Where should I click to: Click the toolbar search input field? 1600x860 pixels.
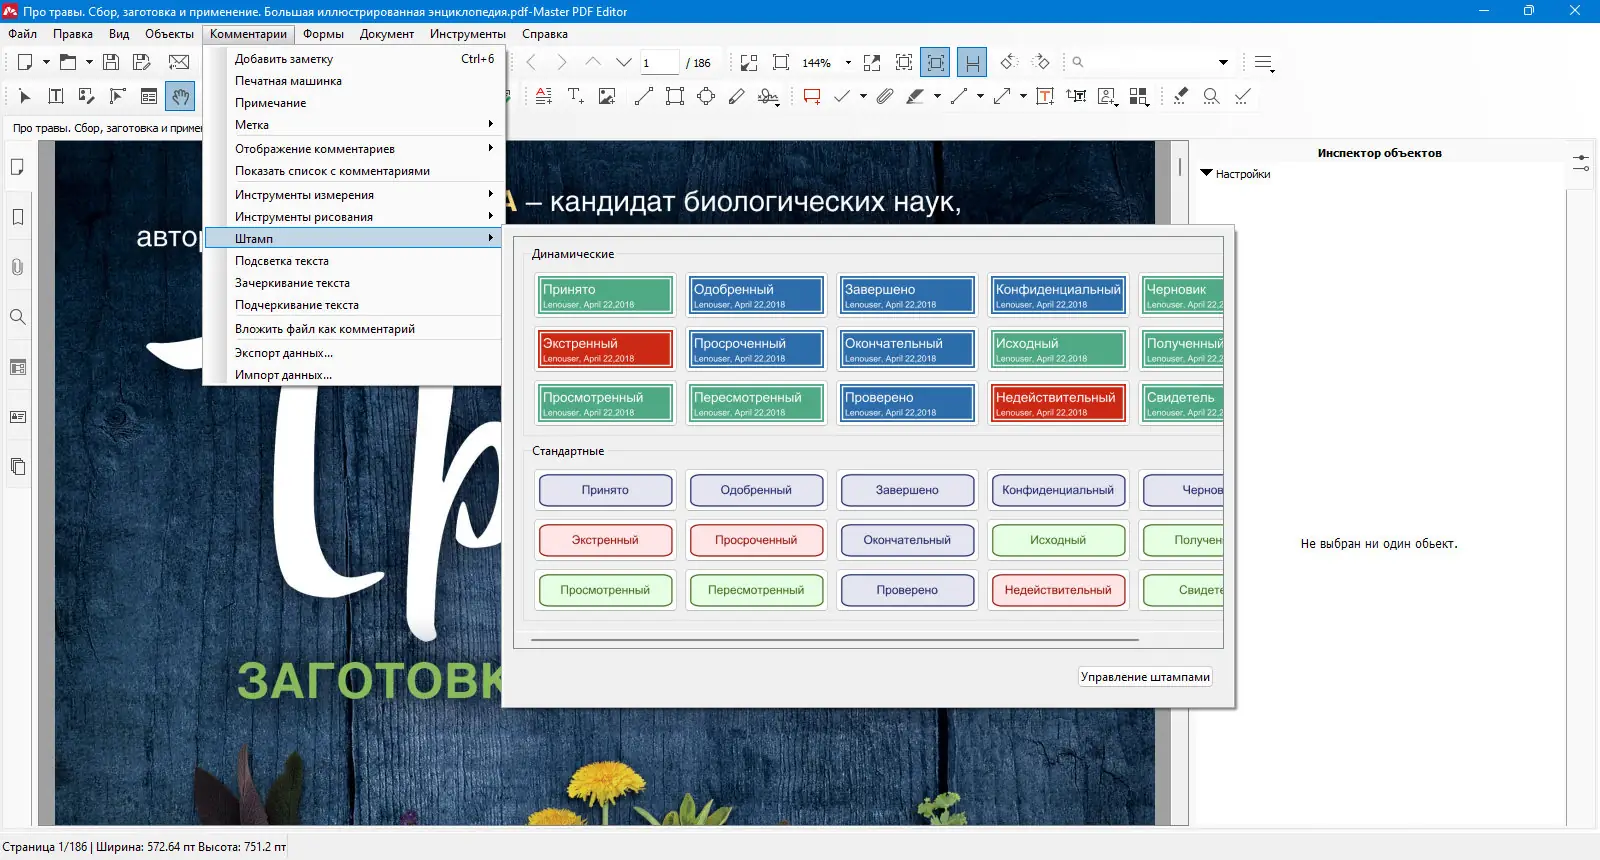pos(1148,62)
